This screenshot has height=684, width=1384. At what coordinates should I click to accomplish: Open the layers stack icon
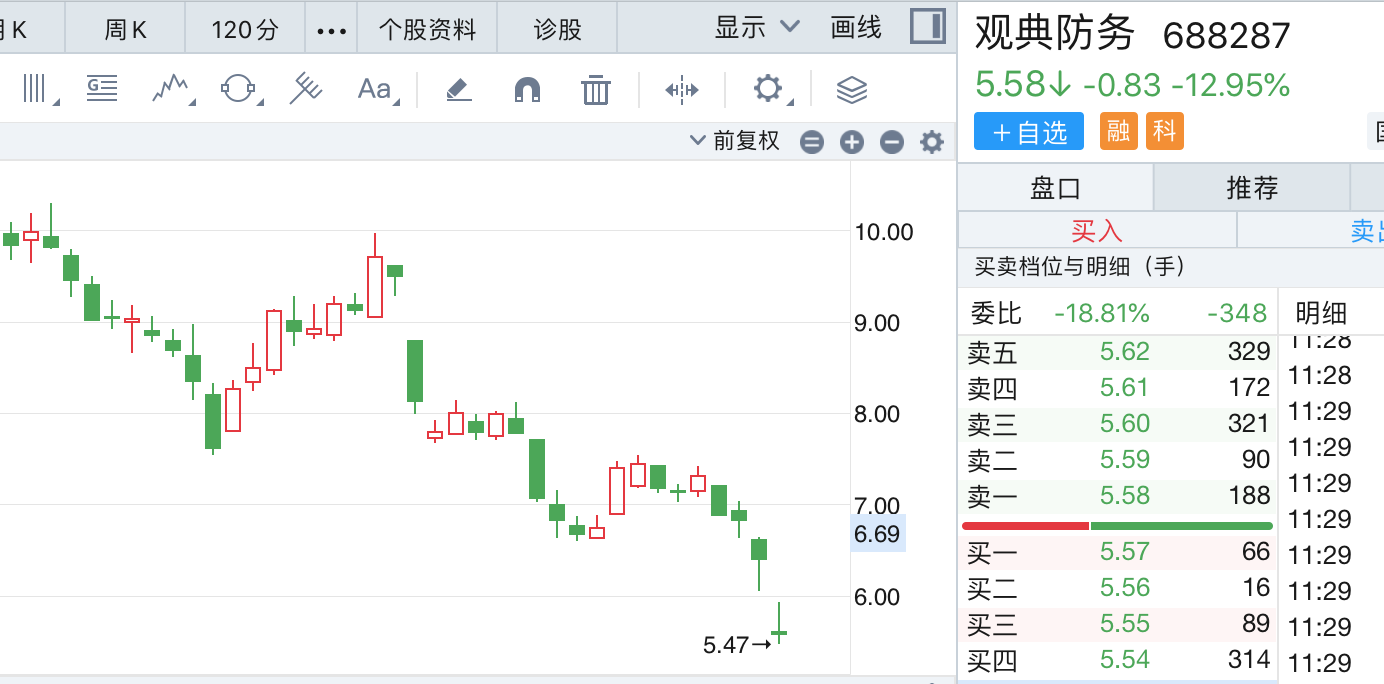[x=851, y=90]
